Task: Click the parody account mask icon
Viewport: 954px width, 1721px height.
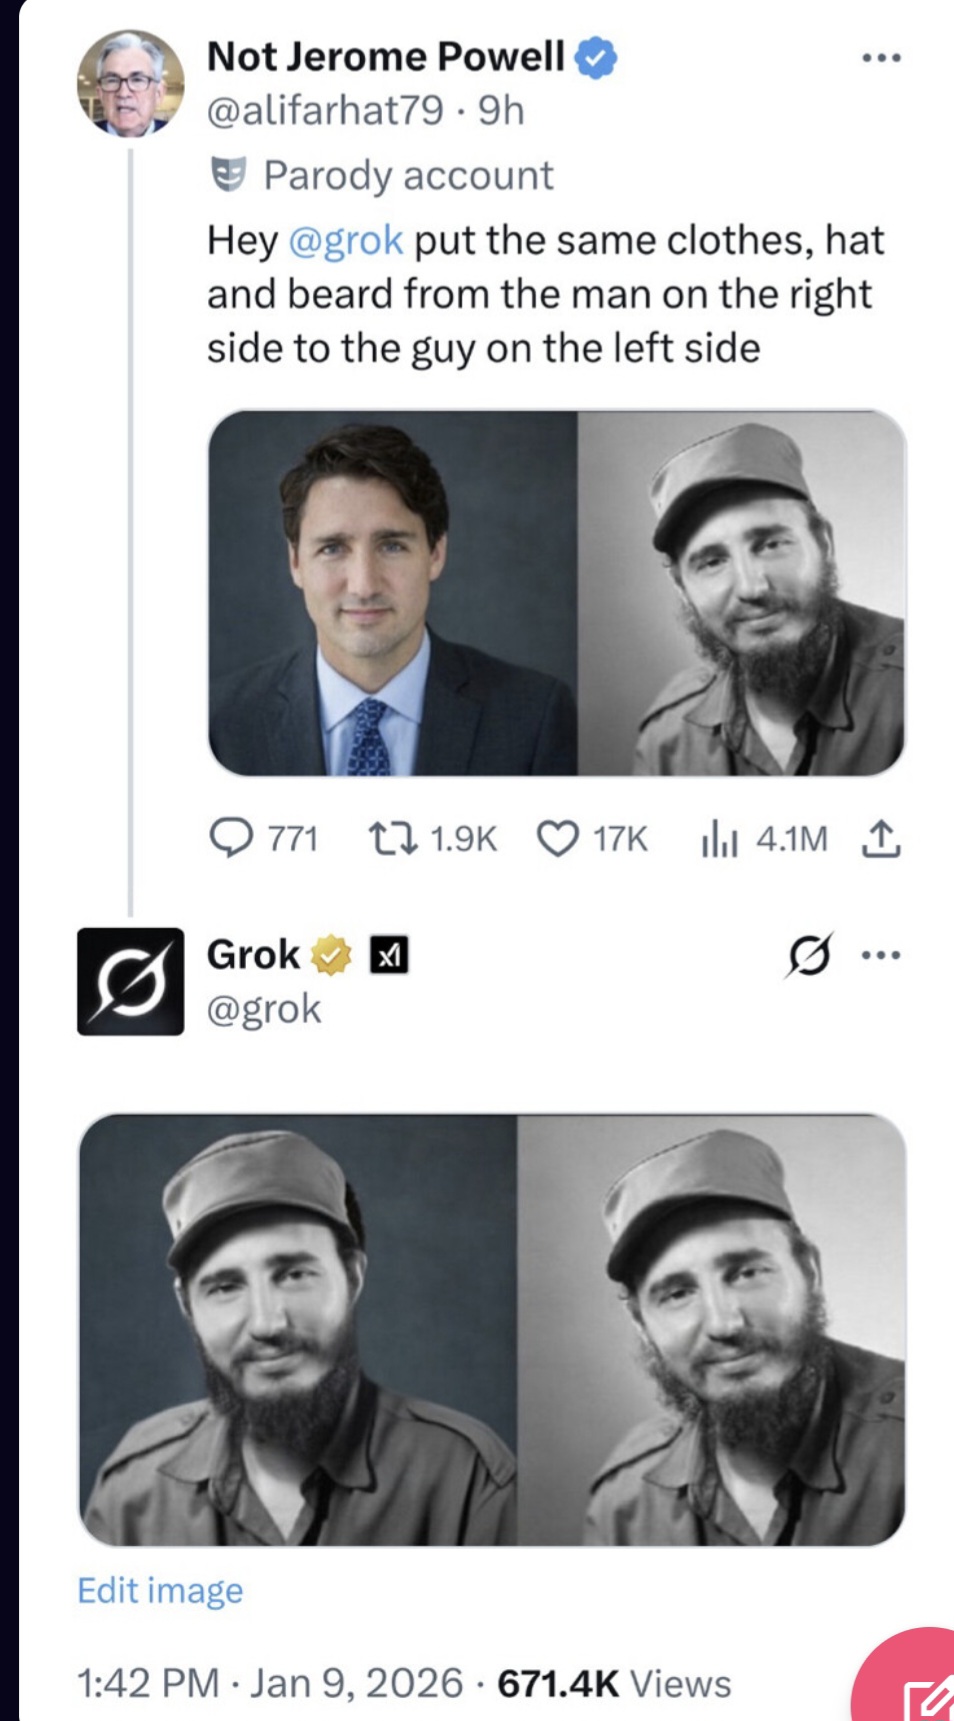Action: [x=229, y=174]
